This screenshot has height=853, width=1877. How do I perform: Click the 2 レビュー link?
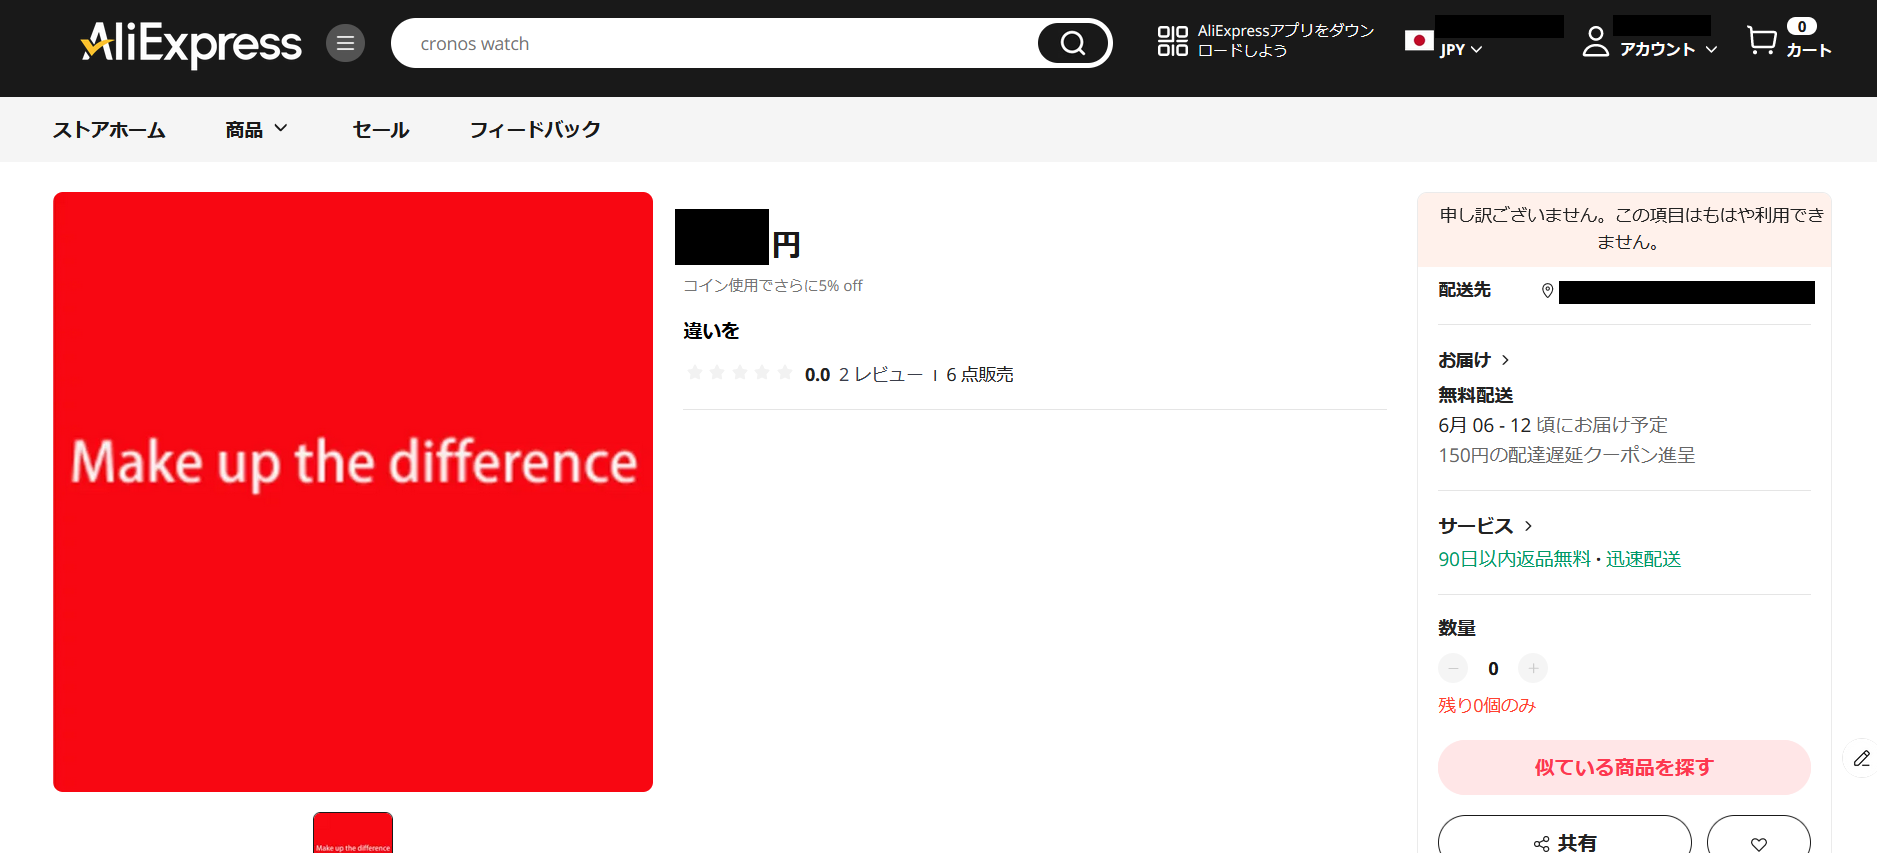coord(880,374)
